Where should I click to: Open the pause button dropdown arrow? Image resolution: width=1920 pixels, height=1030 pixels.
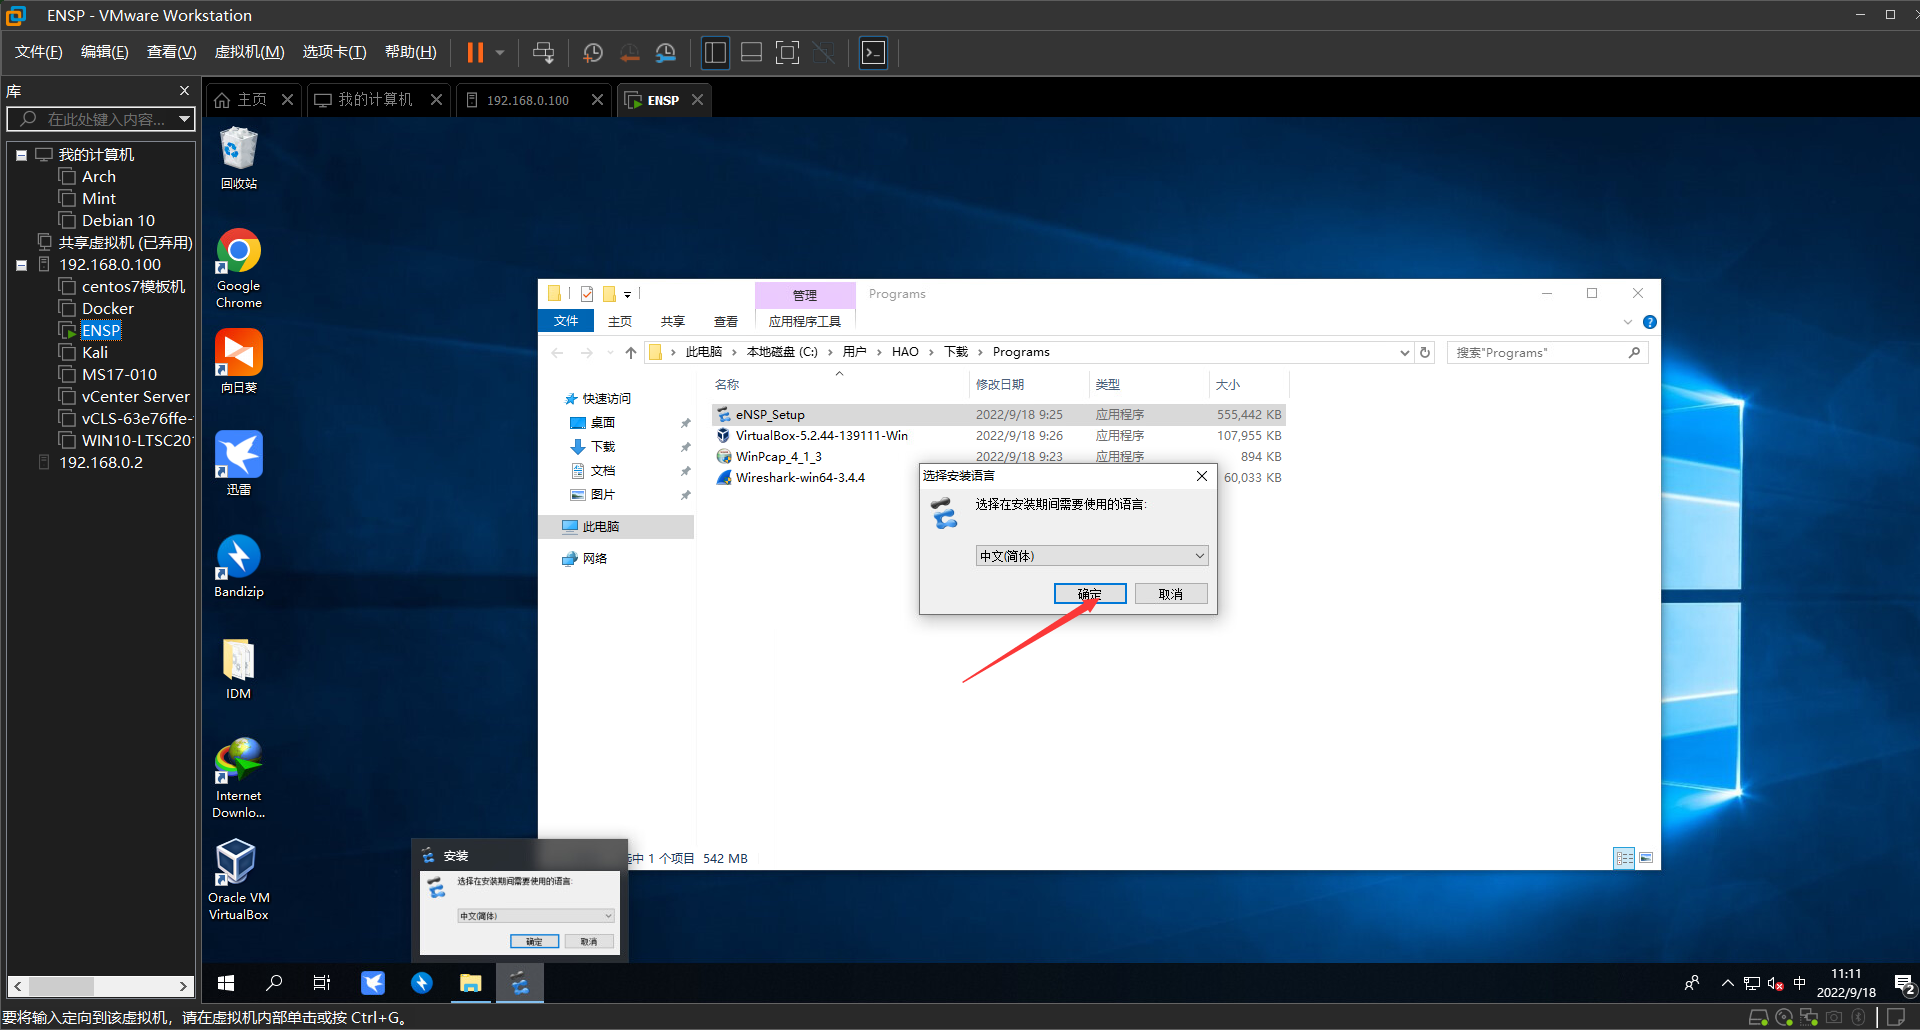500,52
